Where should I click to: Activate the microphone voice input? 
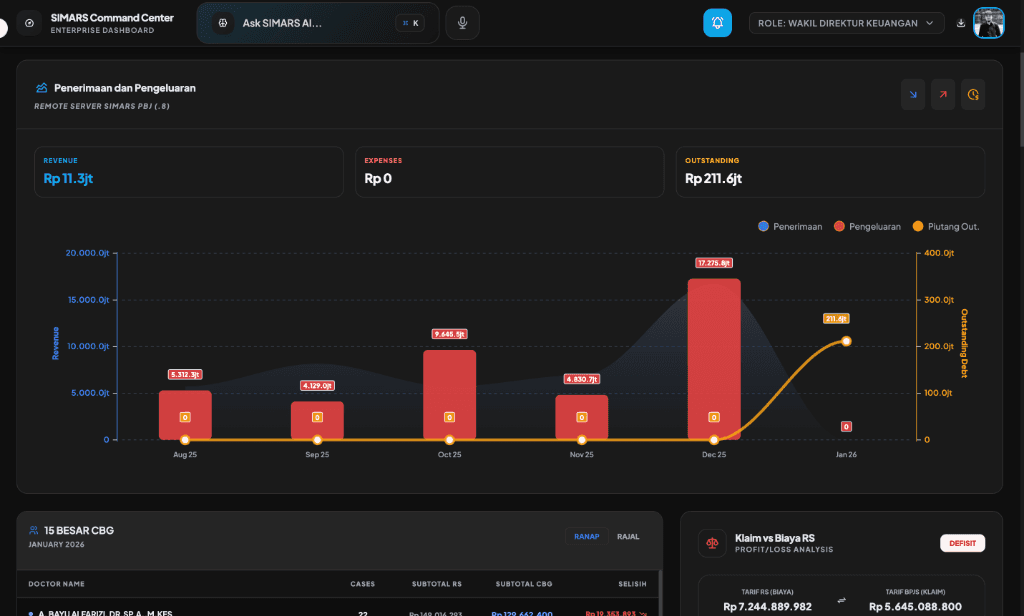(462, 23)
